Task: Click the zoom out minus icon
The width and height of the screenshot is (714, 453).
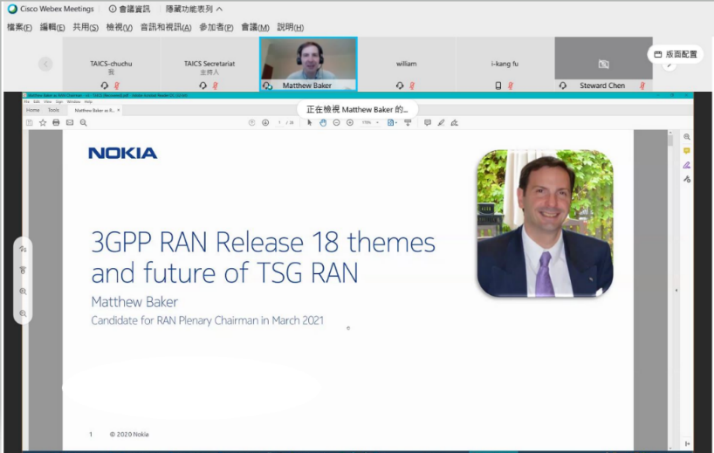Action: (337, 122)
